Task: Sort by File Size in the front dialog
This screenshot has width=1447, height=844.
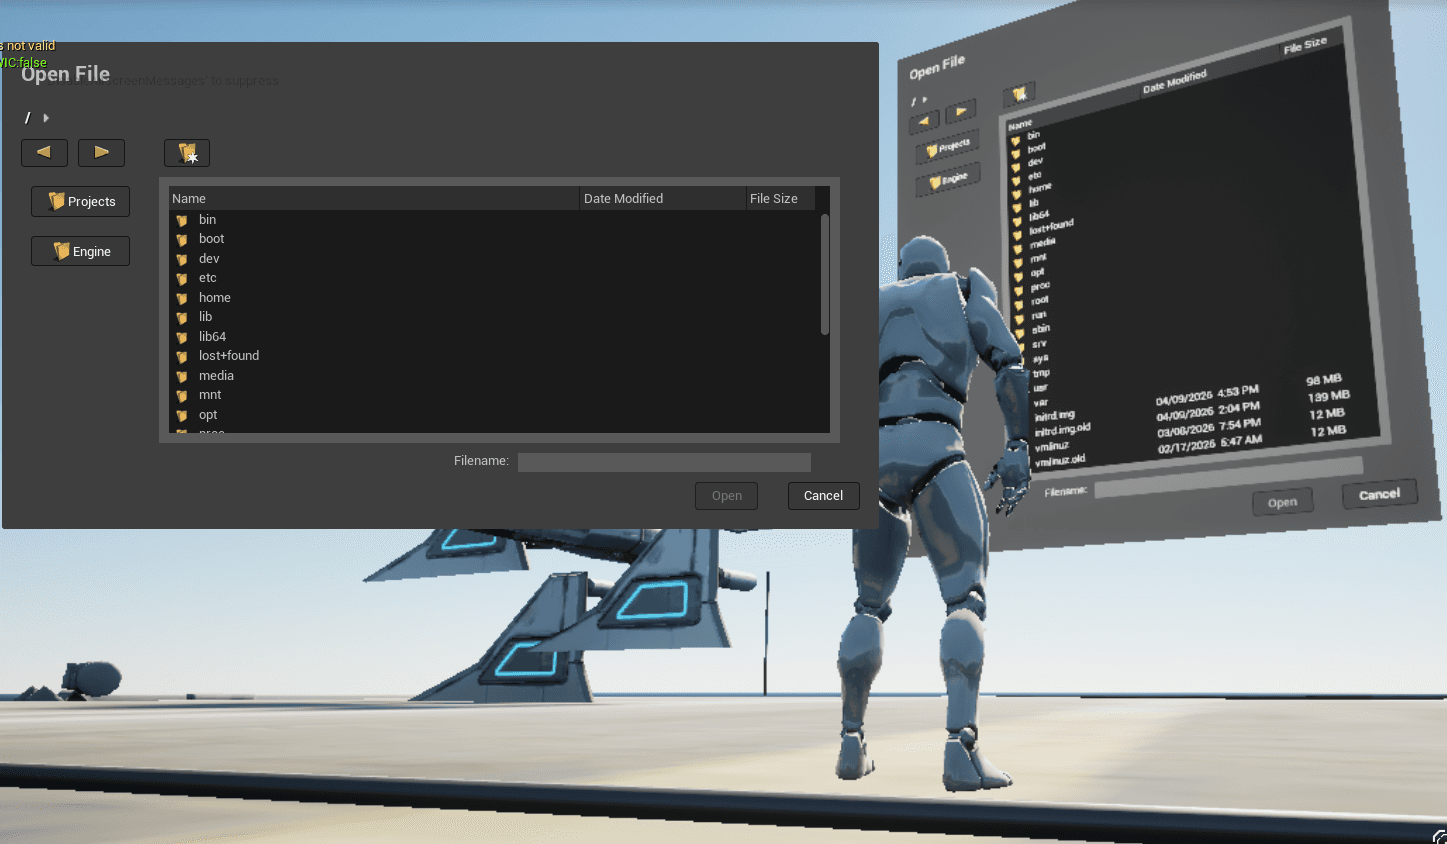Action: coord(781,198)
